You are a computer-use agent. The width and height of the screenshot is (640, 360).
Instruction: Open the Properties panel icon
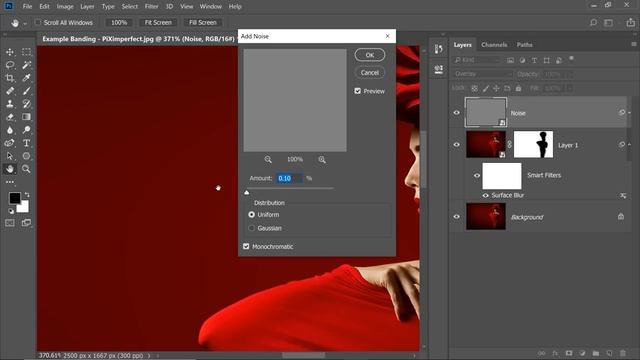tap(439, 69)
